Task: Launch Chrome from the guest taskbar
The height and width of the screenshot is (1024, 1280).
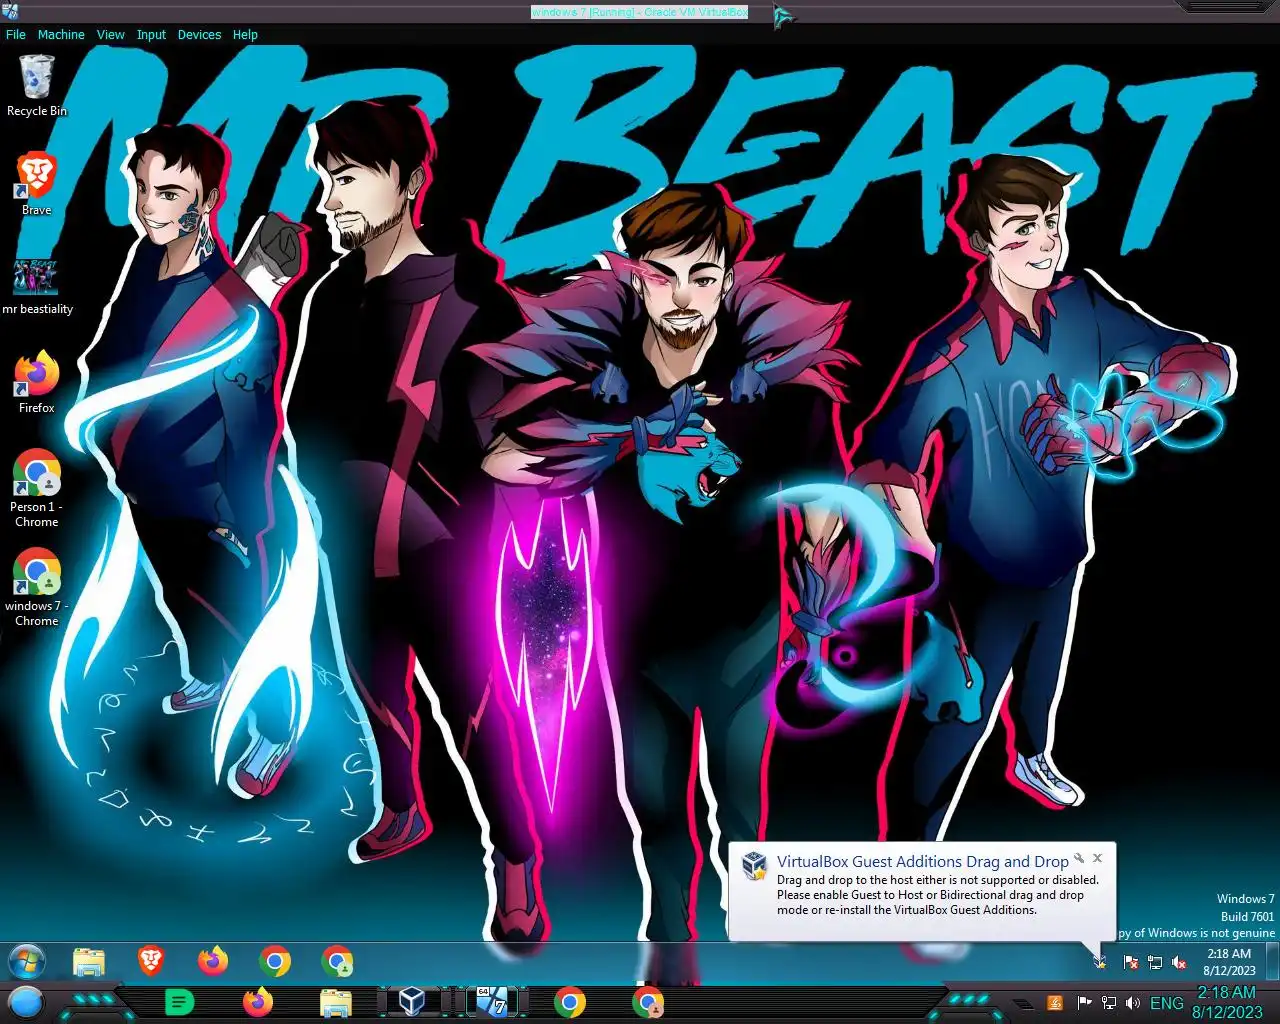Action: point(274,962)
